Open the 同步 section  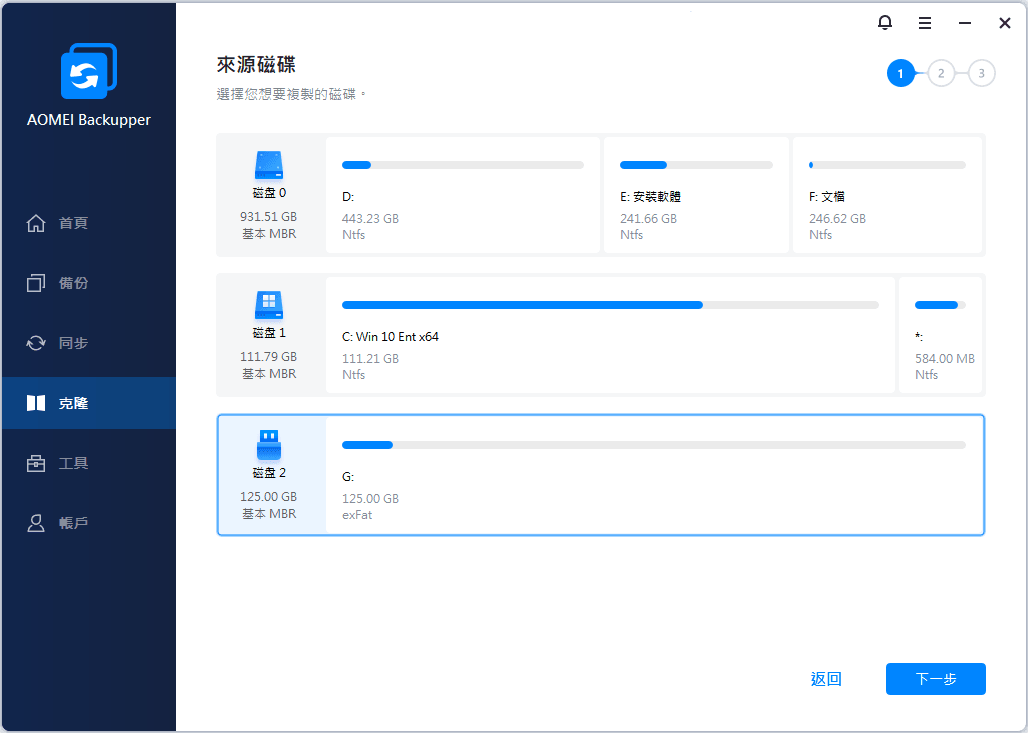point(89,343)
